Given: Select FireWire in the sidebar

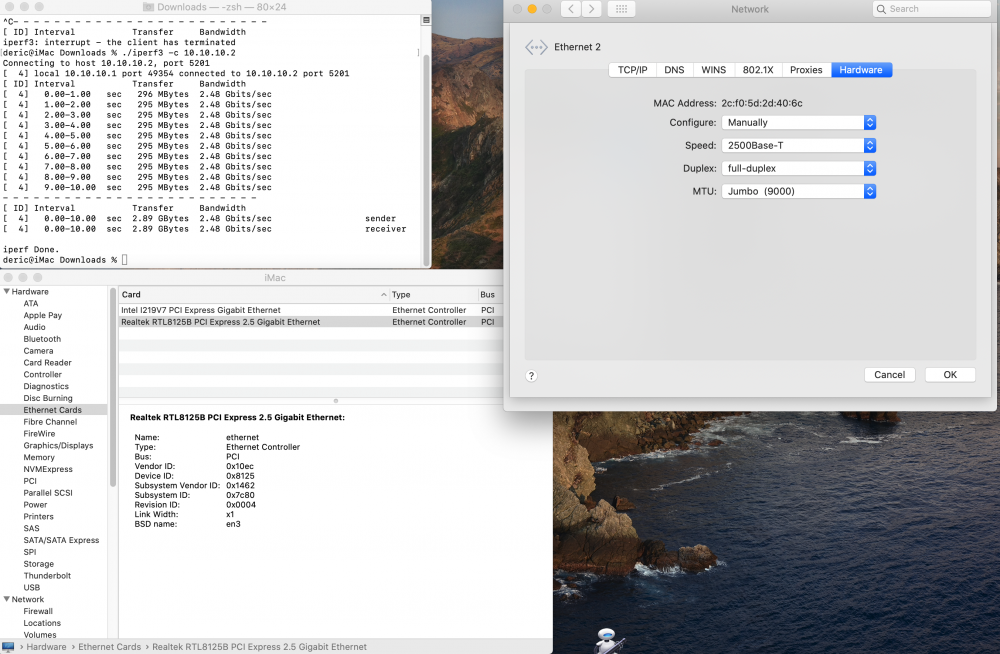Looking at the screenshot, I should [x=40, y=434].
